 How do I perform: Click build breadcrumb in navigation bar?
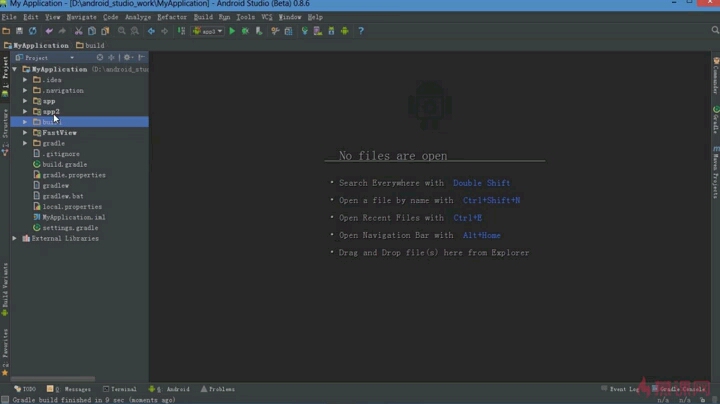(x=90, y=45)
